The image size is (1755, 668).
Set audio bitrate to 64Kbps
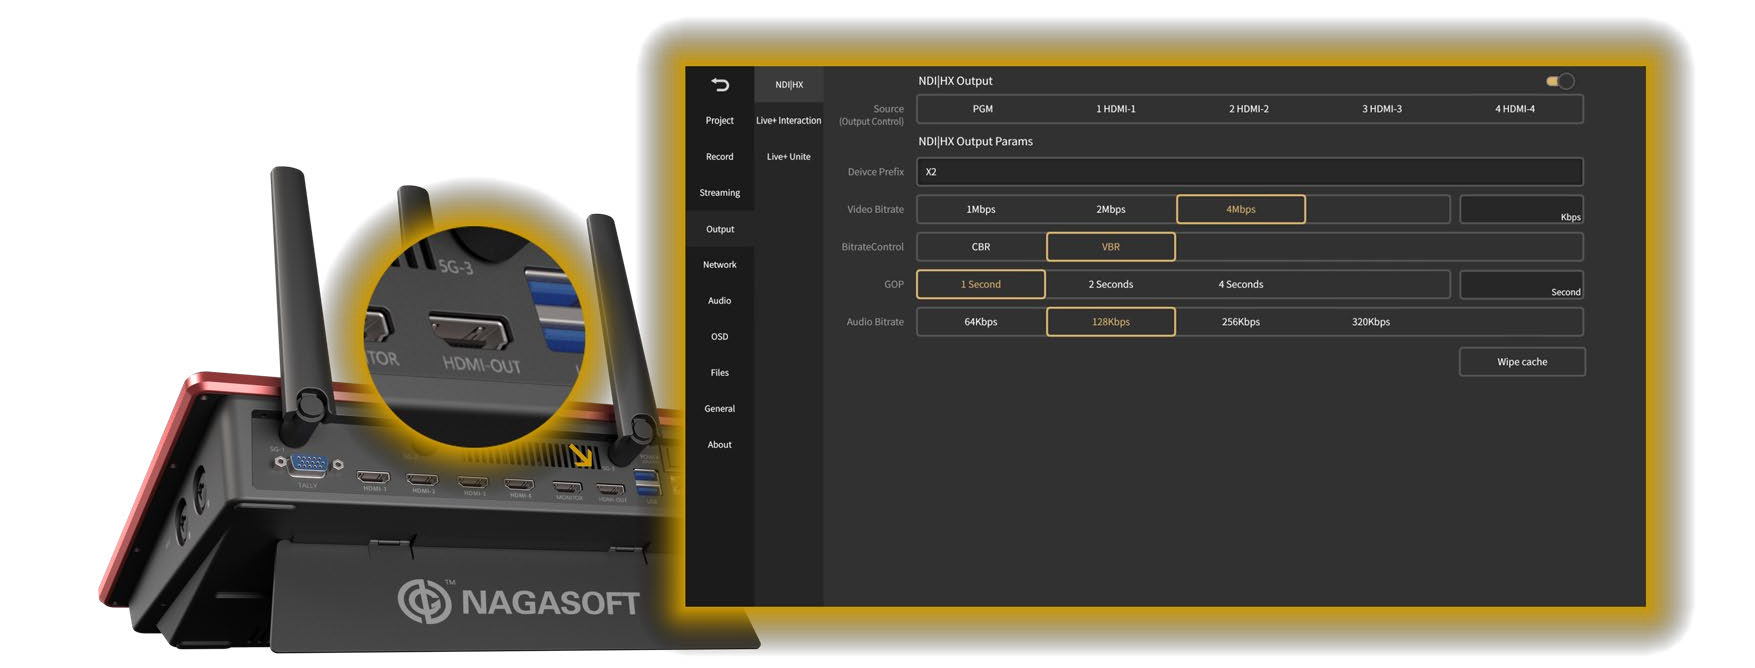click(x=981, y=322)
